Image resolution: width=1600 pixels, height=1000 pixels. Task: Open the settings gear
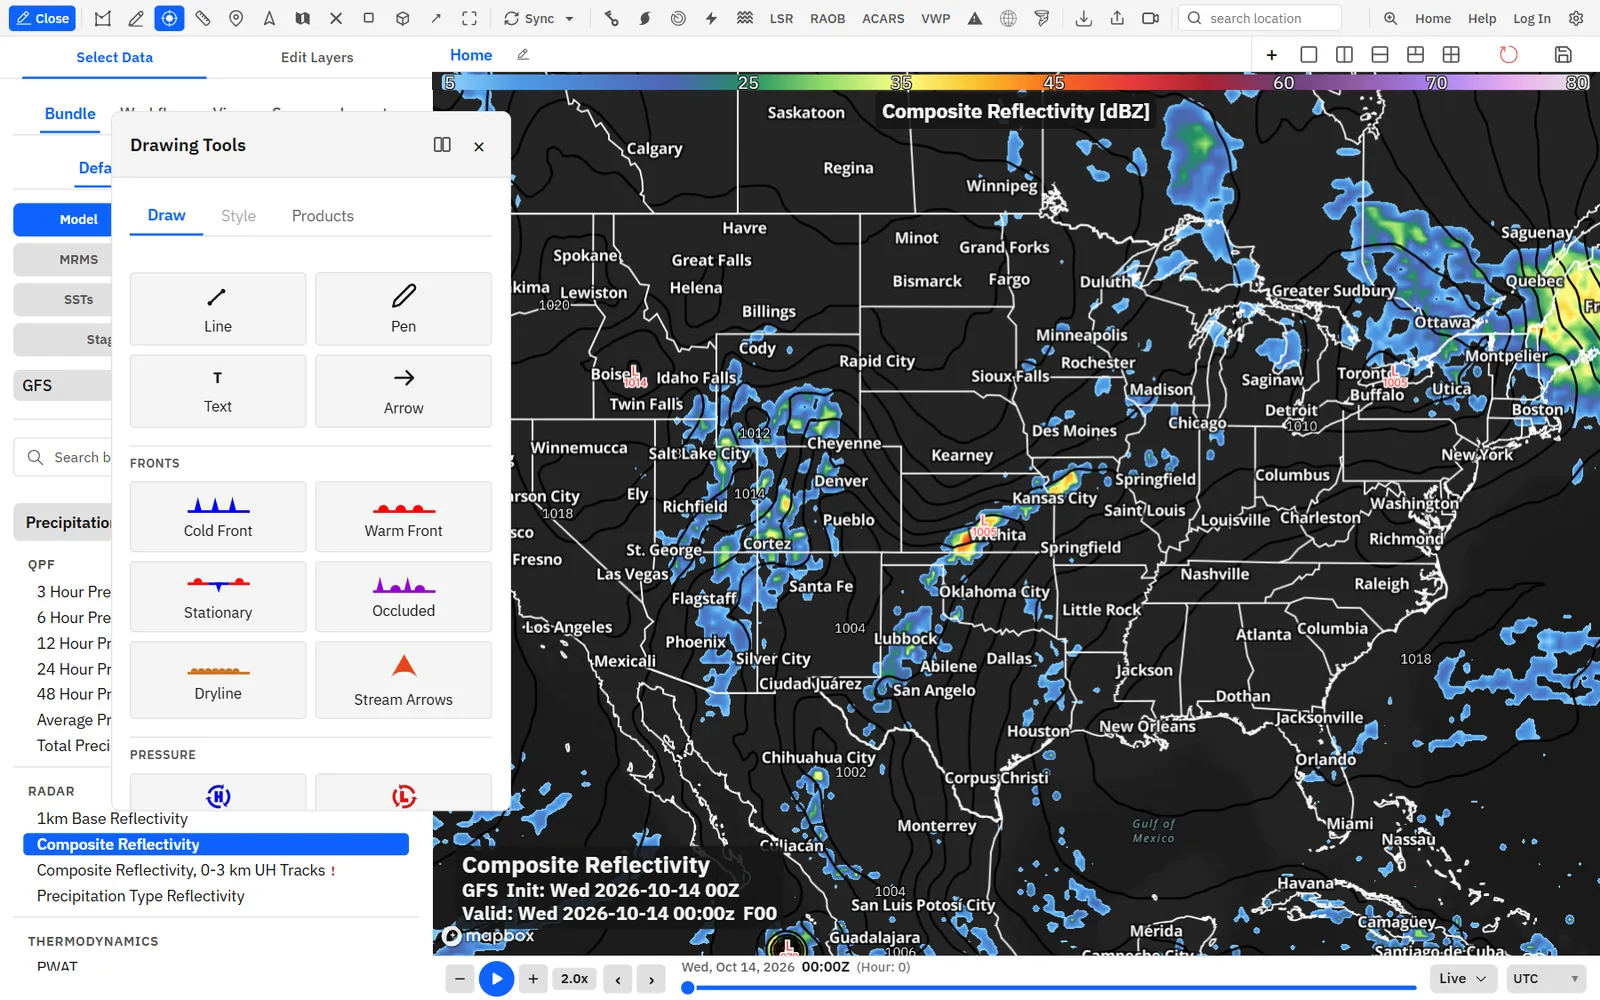(1576, 18)
